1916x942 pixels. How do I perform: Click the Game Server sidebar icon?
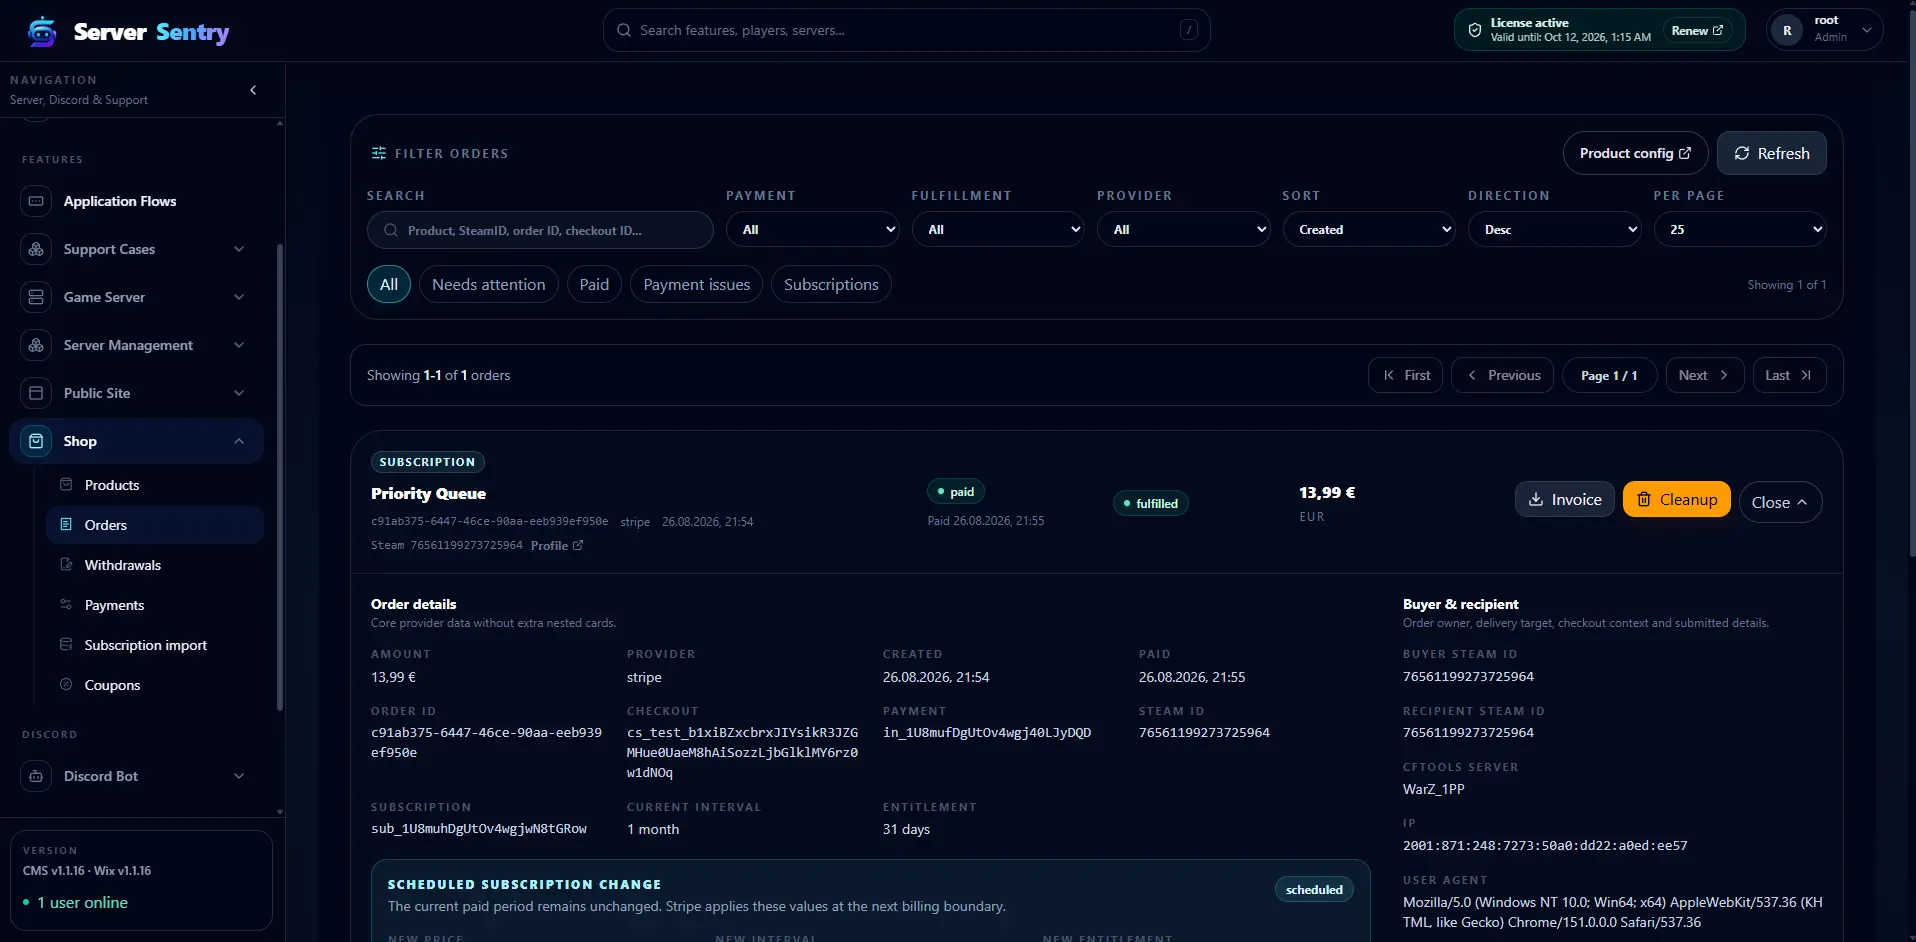(x=36, y=297)
